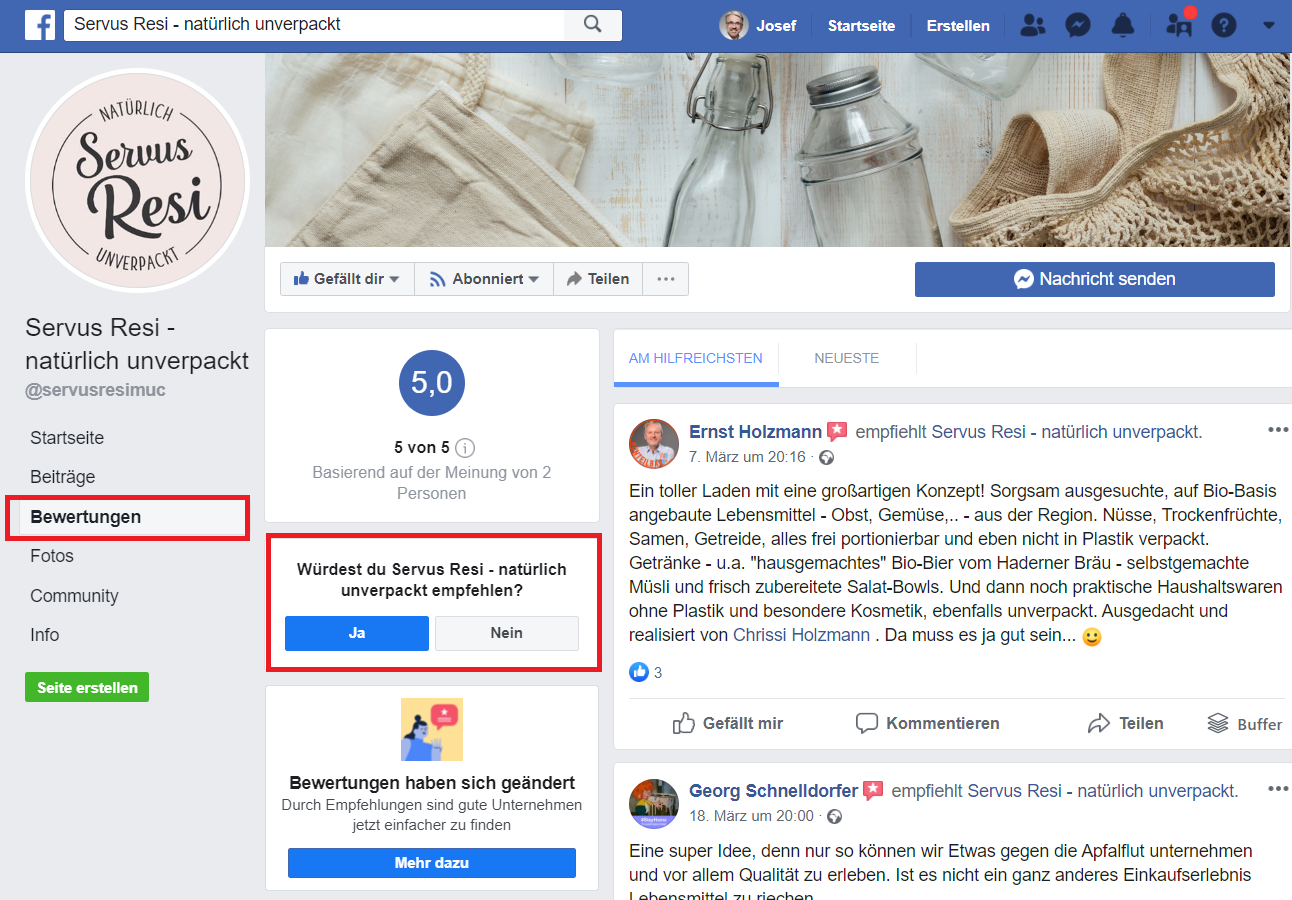The width and height of the screenshot is (1292, 900).
Task: Open the Beiträge section
Action: tap(62, 477)
